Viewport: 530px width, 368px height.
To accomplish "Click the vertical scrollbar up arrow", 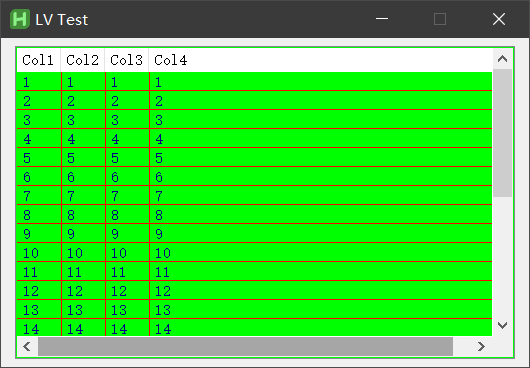I will coord(502,59).
